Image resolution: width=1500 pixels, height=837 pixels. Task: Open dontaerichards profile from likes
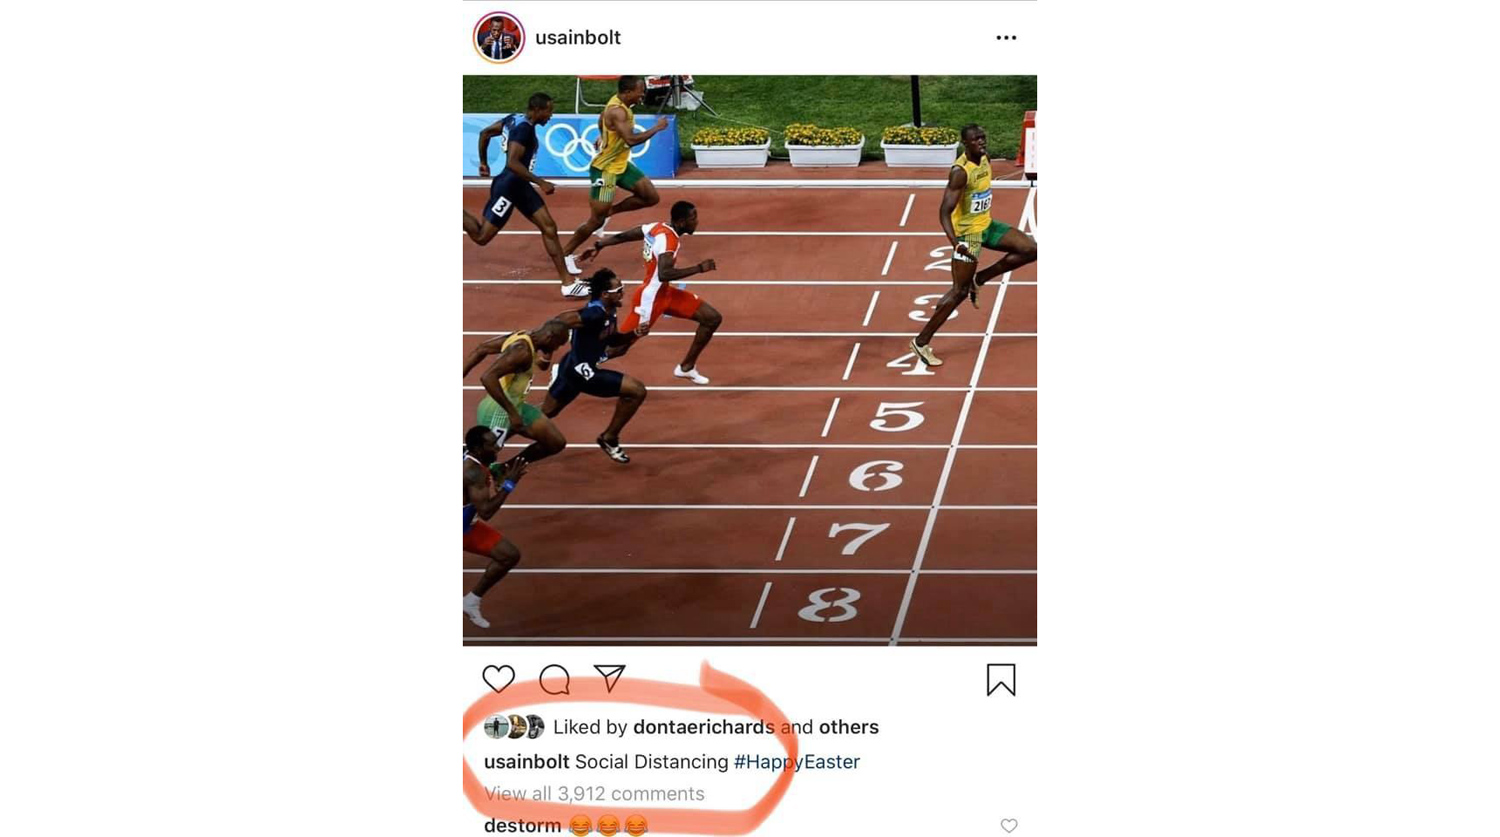coord(704,727)
